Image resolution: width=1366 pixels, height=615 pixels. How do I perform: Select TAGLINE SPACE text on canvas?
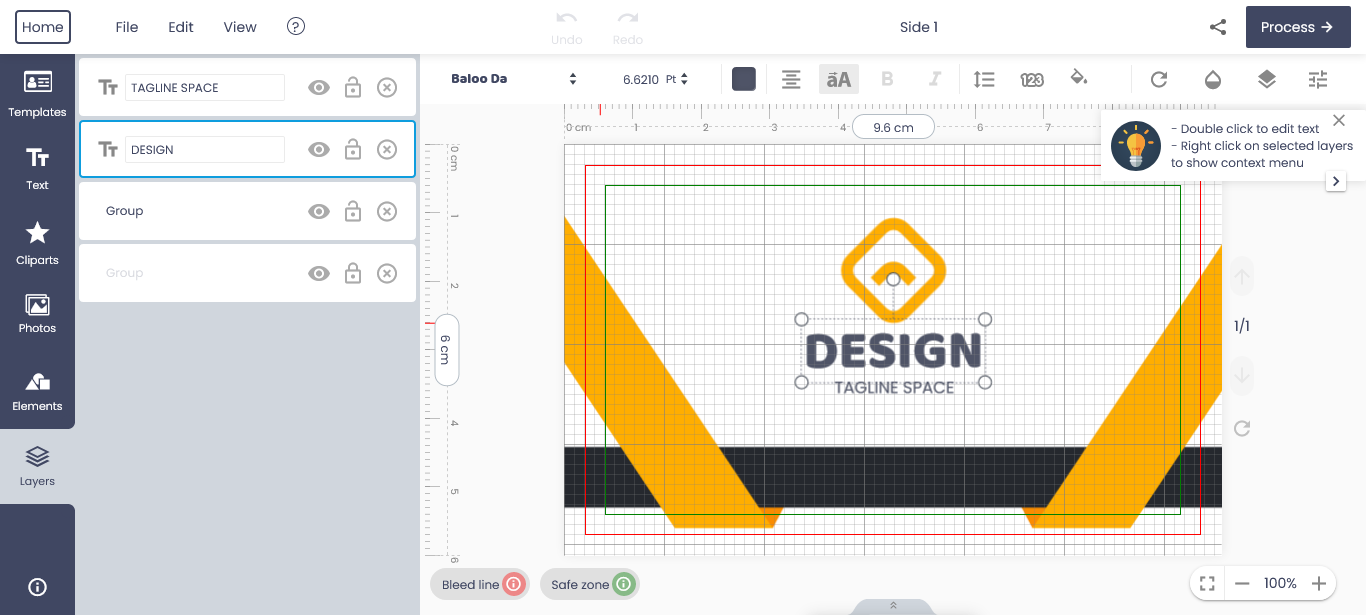point(894,388)
